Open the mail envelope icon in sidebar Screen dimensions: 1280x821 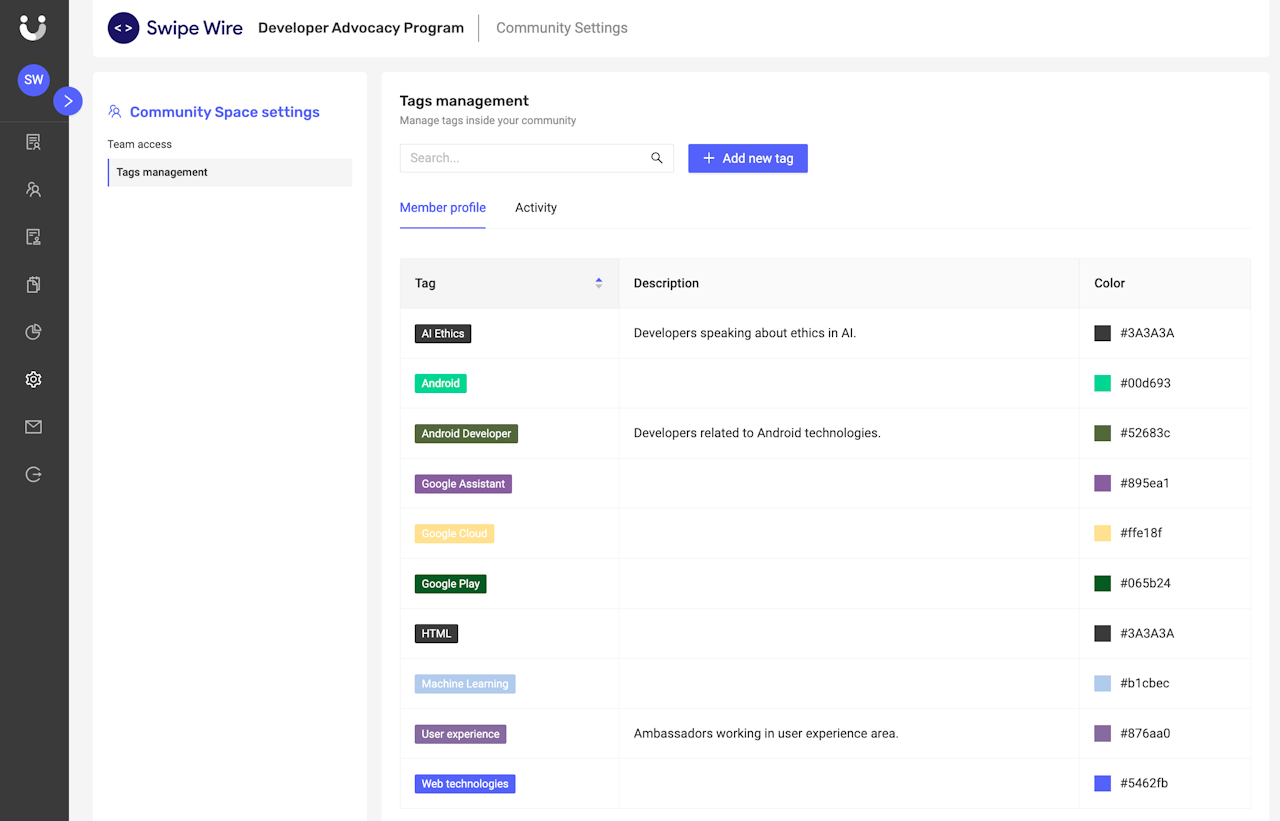tap(33, 427)
